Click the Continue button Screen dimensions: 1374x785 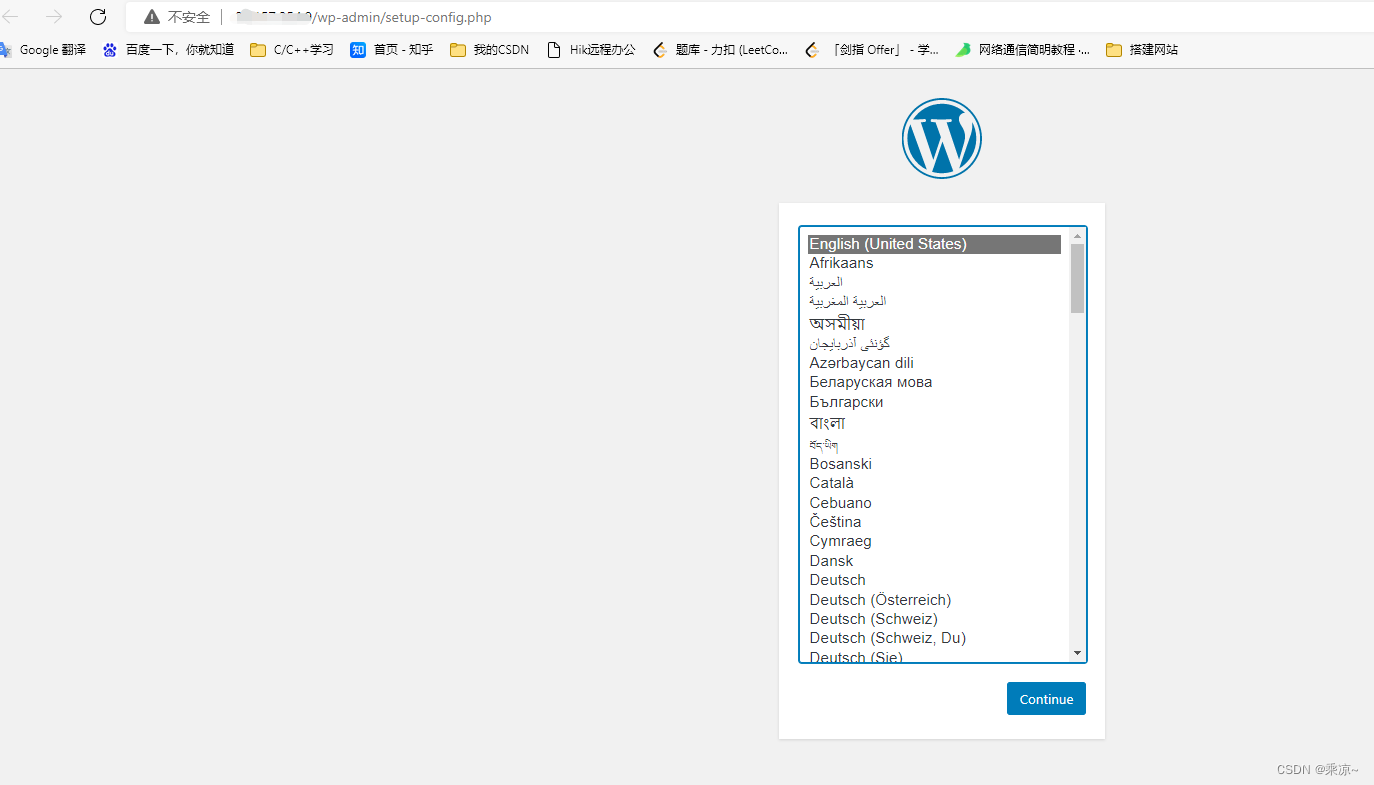(x=1046, y=699)
